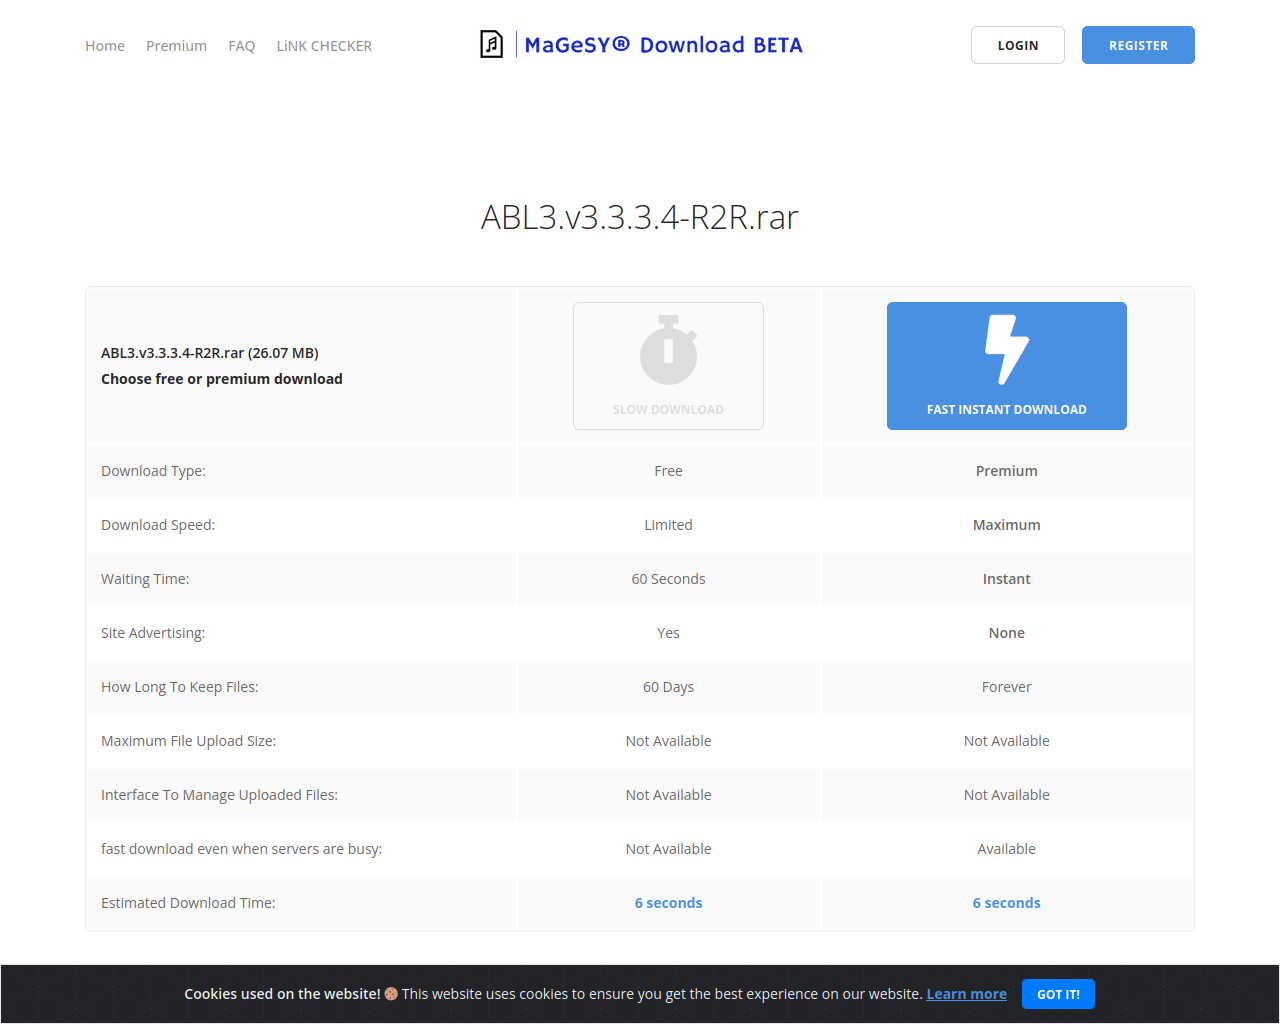Click the '60 Seconds' waiting time cell
This screenshot has width=1280, height=1024.
[x=668, y=579]
